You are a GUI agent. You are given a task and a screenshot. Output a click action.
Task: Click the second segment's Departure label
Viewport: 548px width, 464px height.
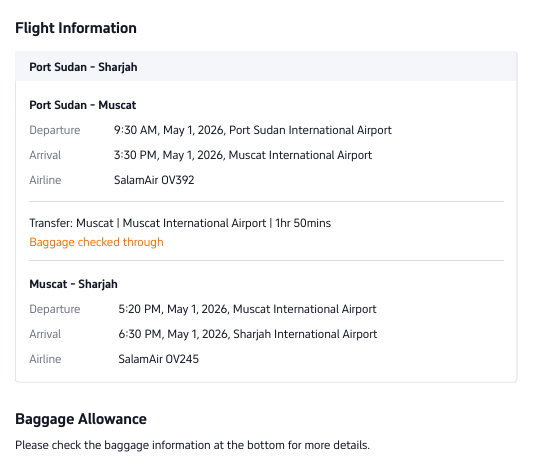point(55,309)
